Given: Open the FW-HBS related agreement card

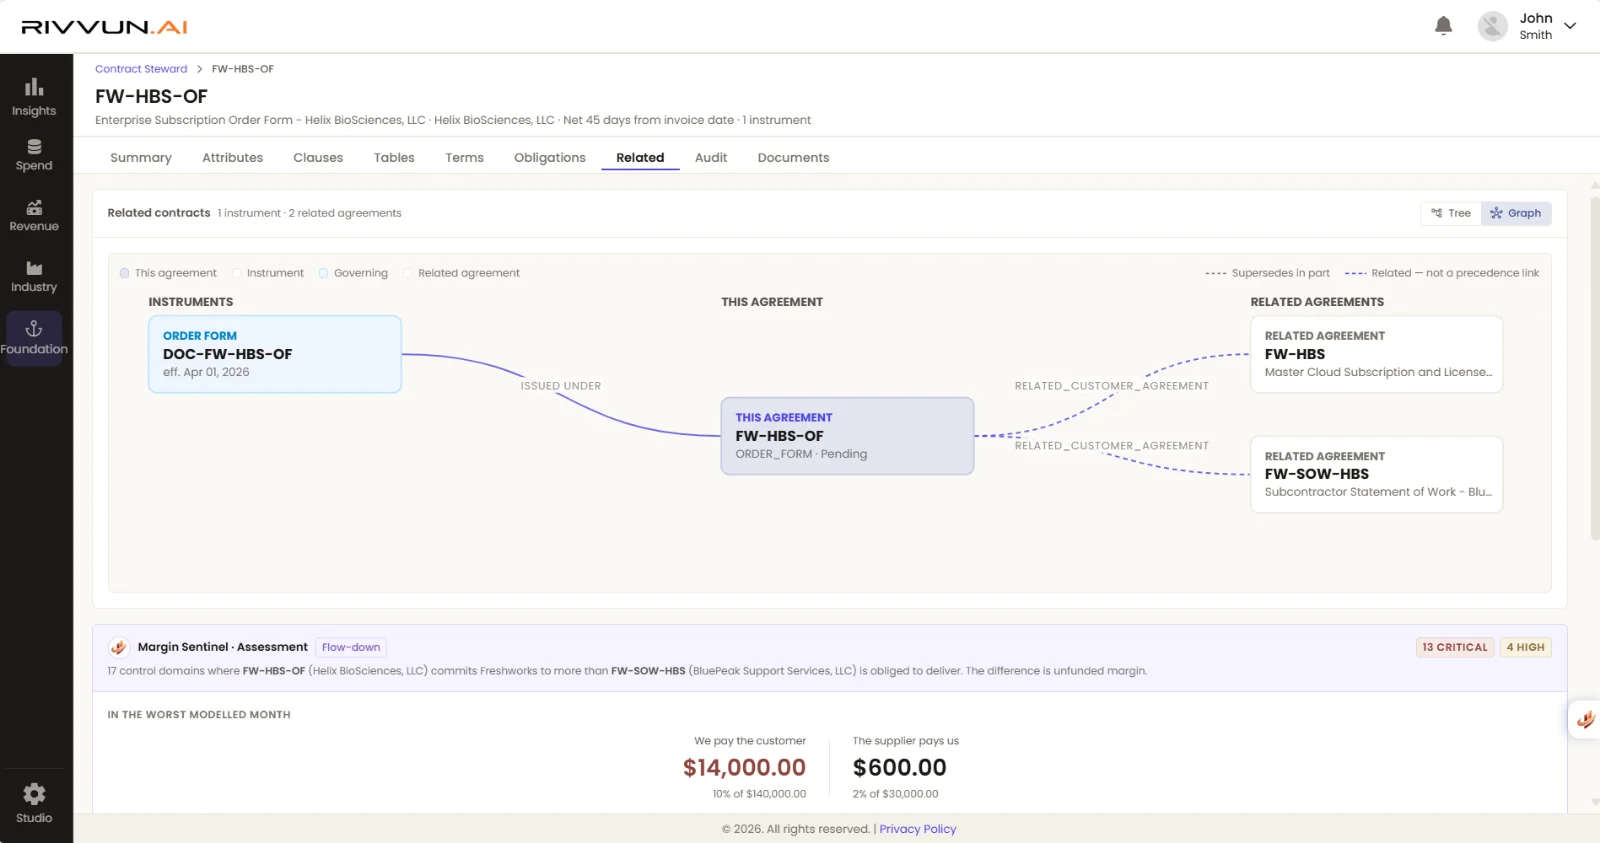Looking at the screenshot, I should click(x=1376, y=354).
